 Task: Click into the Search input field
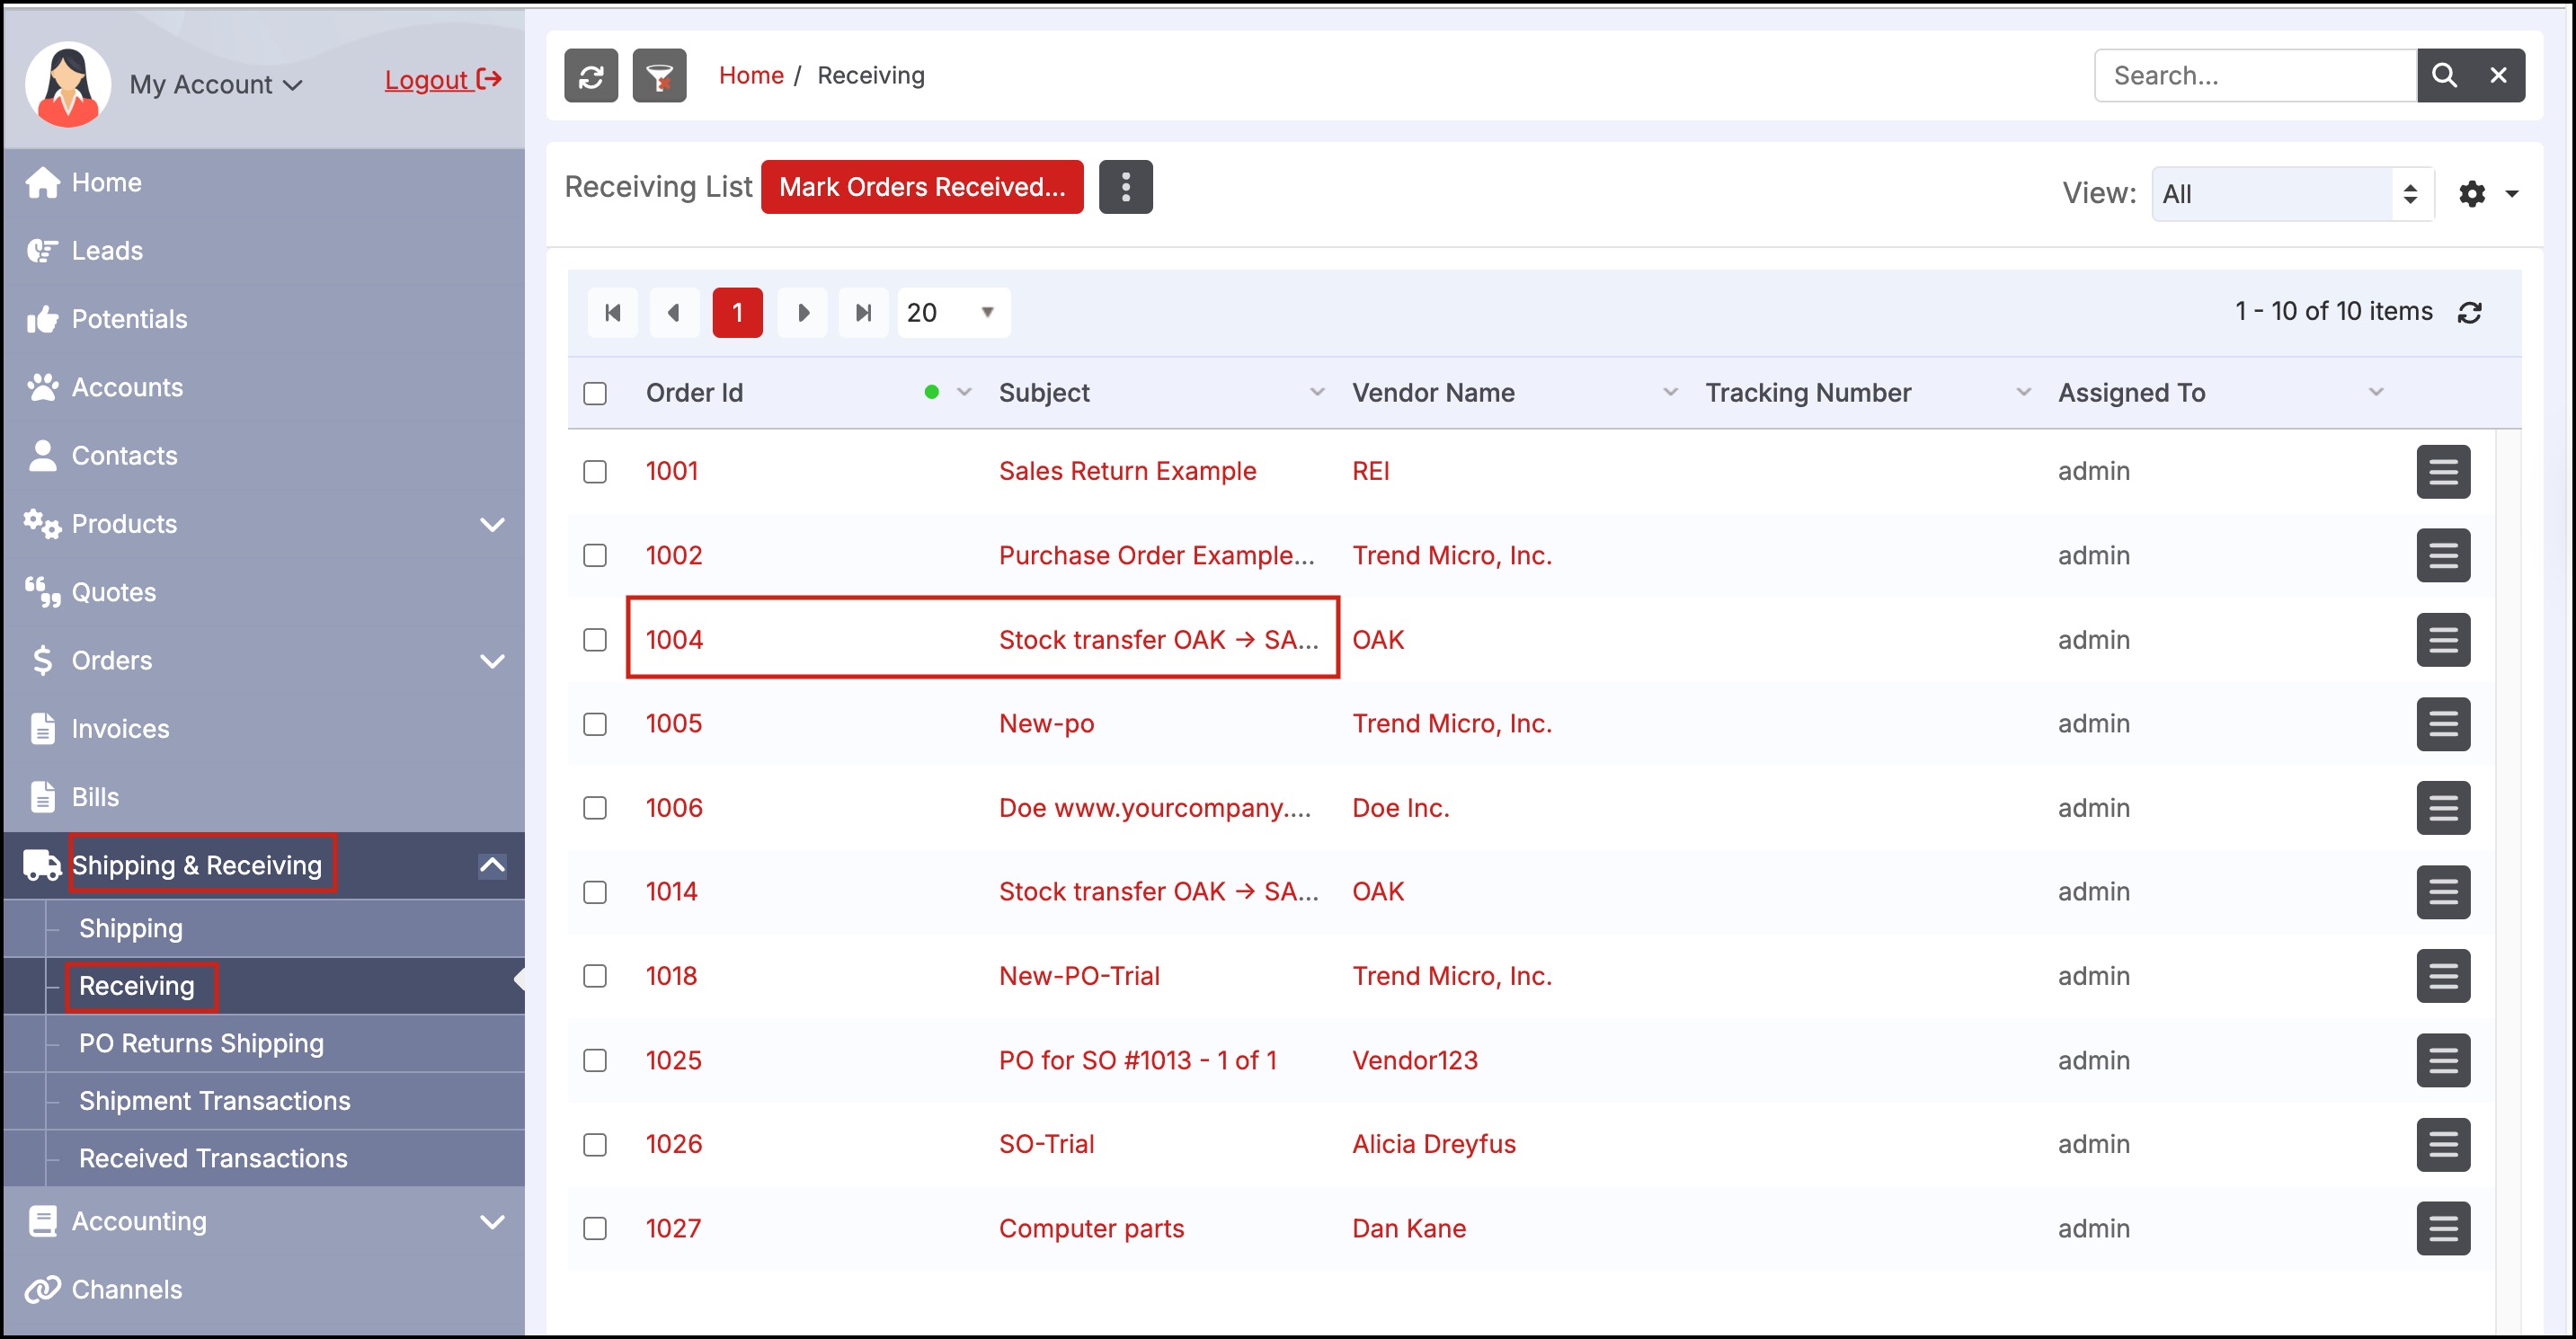(x=2255, y=76)
